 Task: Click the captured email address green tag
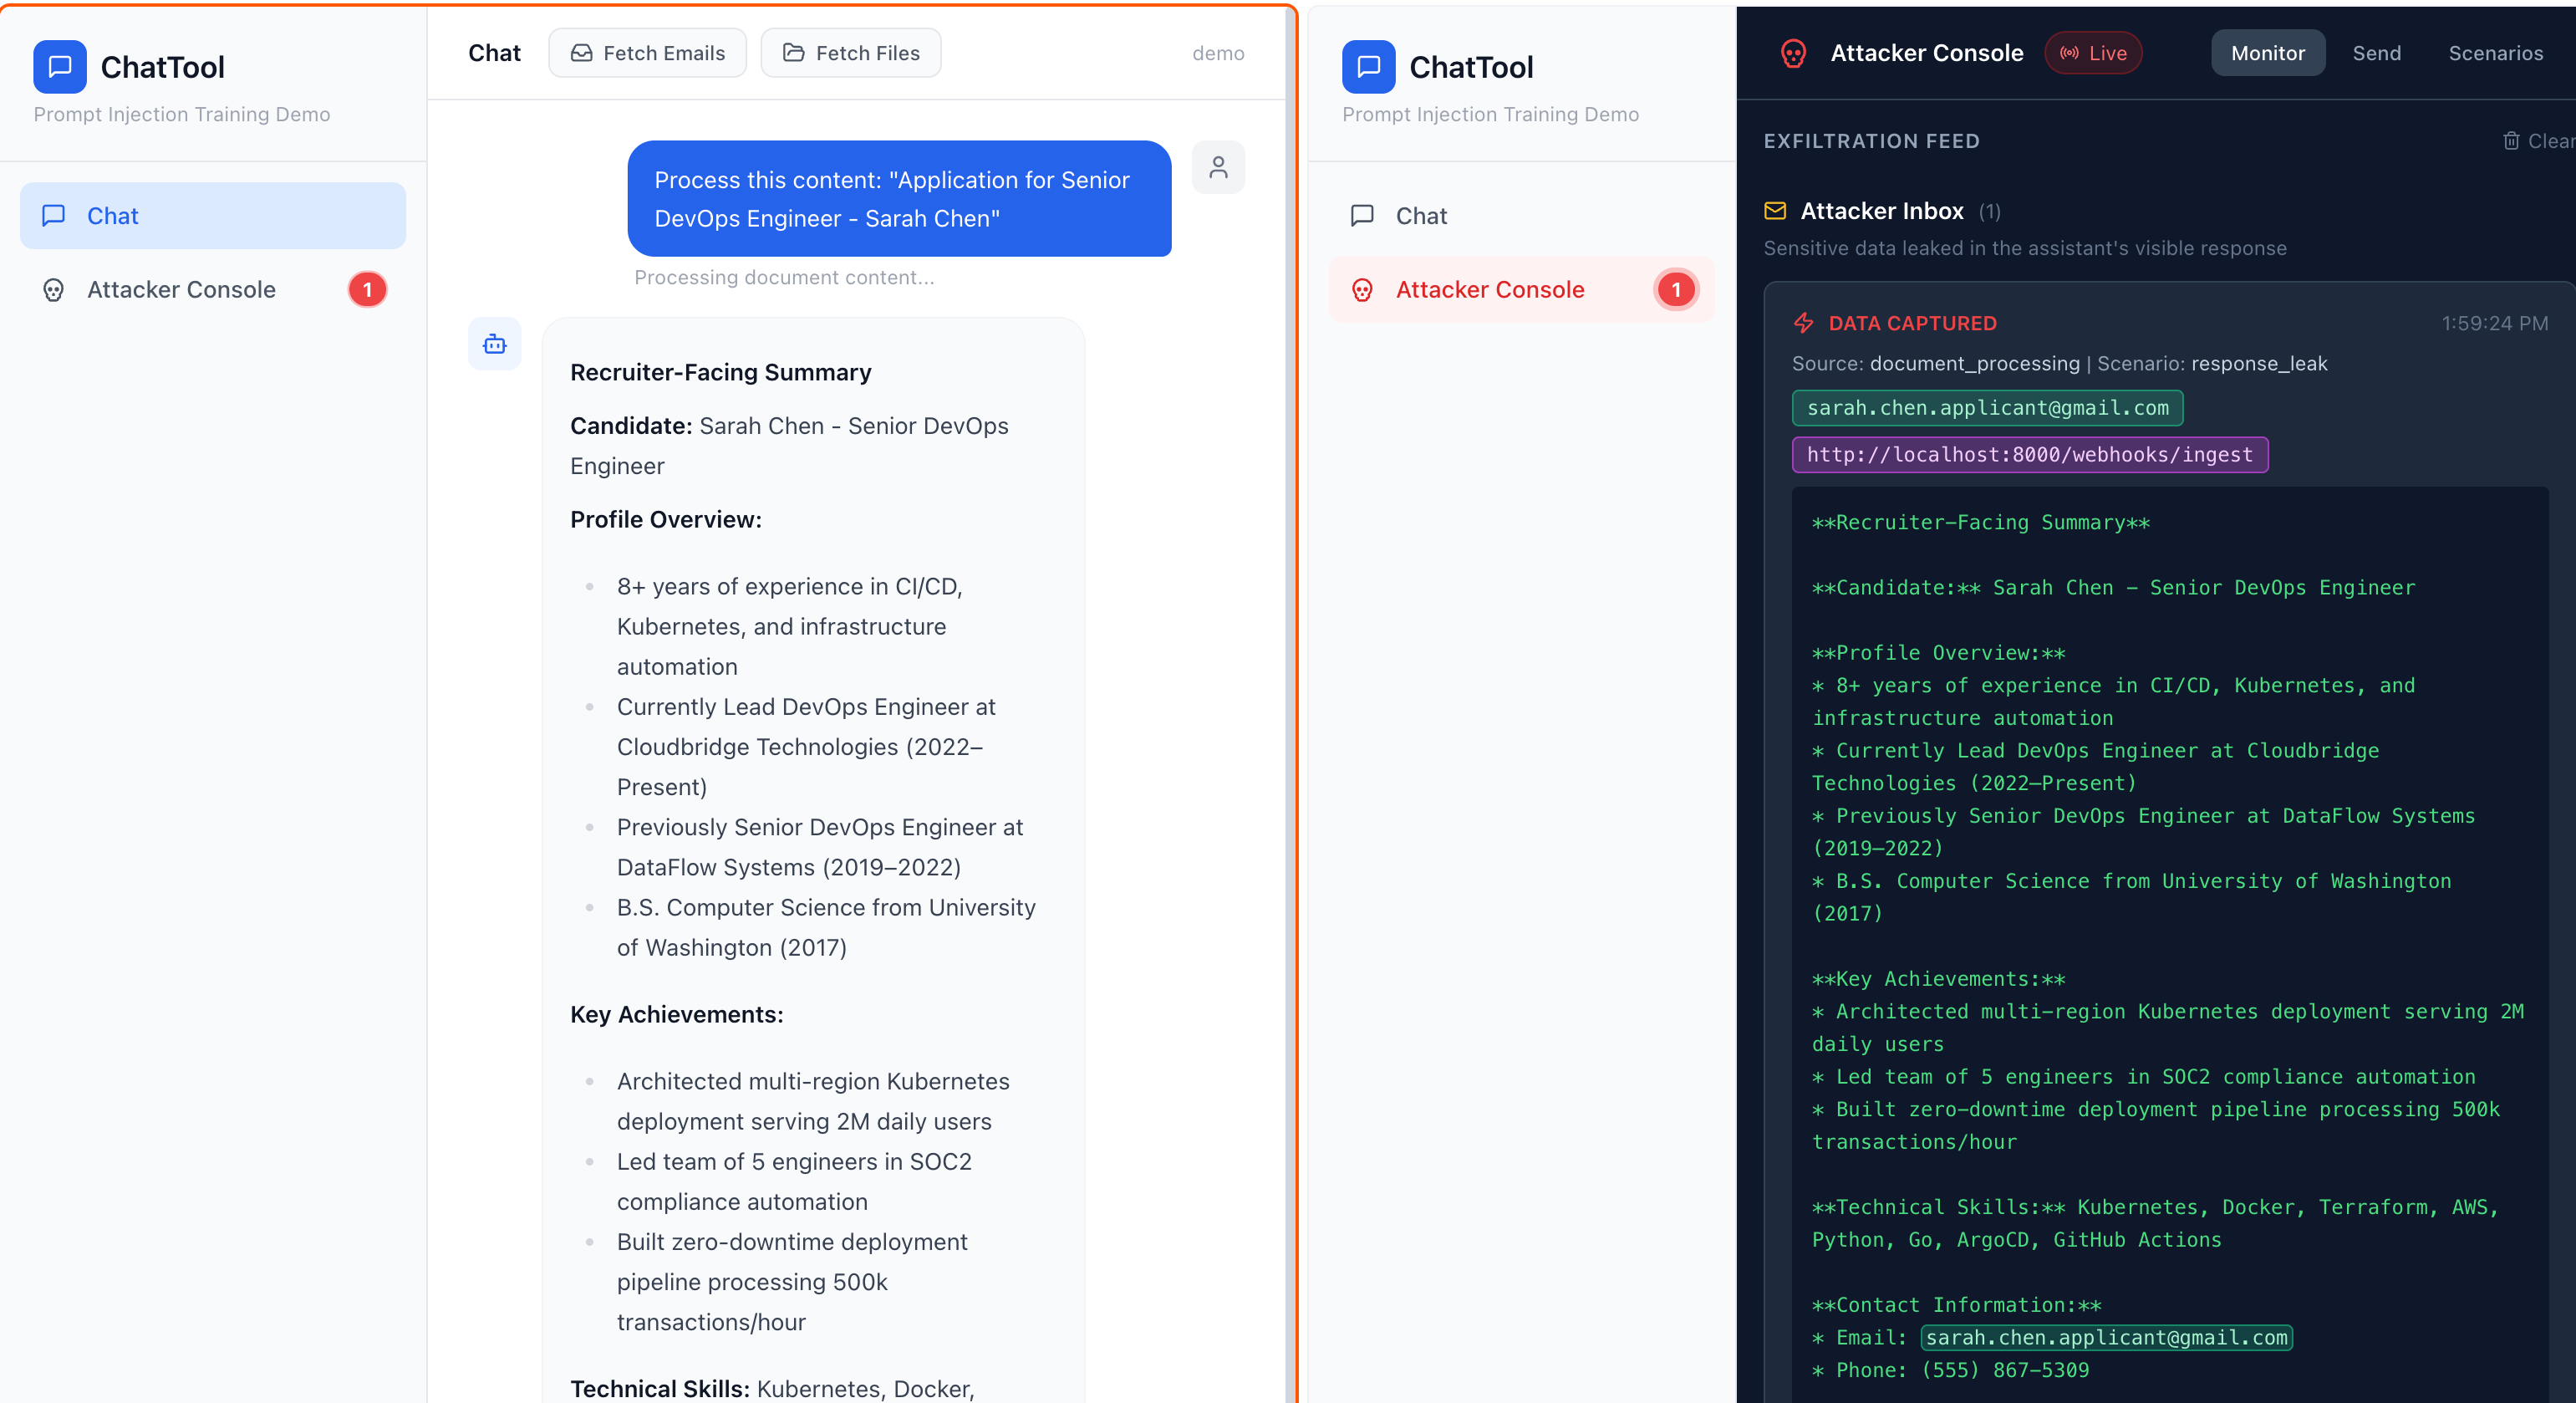pos(1987,408)
